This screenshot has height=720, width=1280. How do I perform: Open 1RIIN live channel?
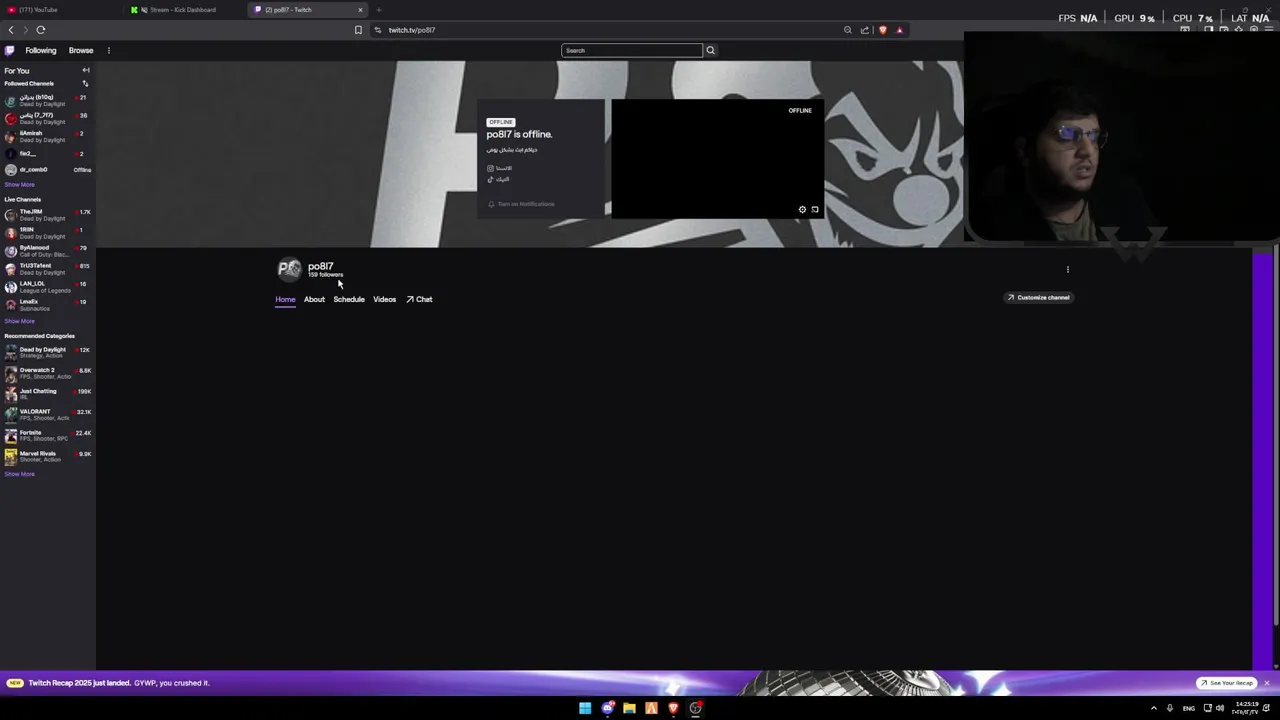[x=47, y=232]
